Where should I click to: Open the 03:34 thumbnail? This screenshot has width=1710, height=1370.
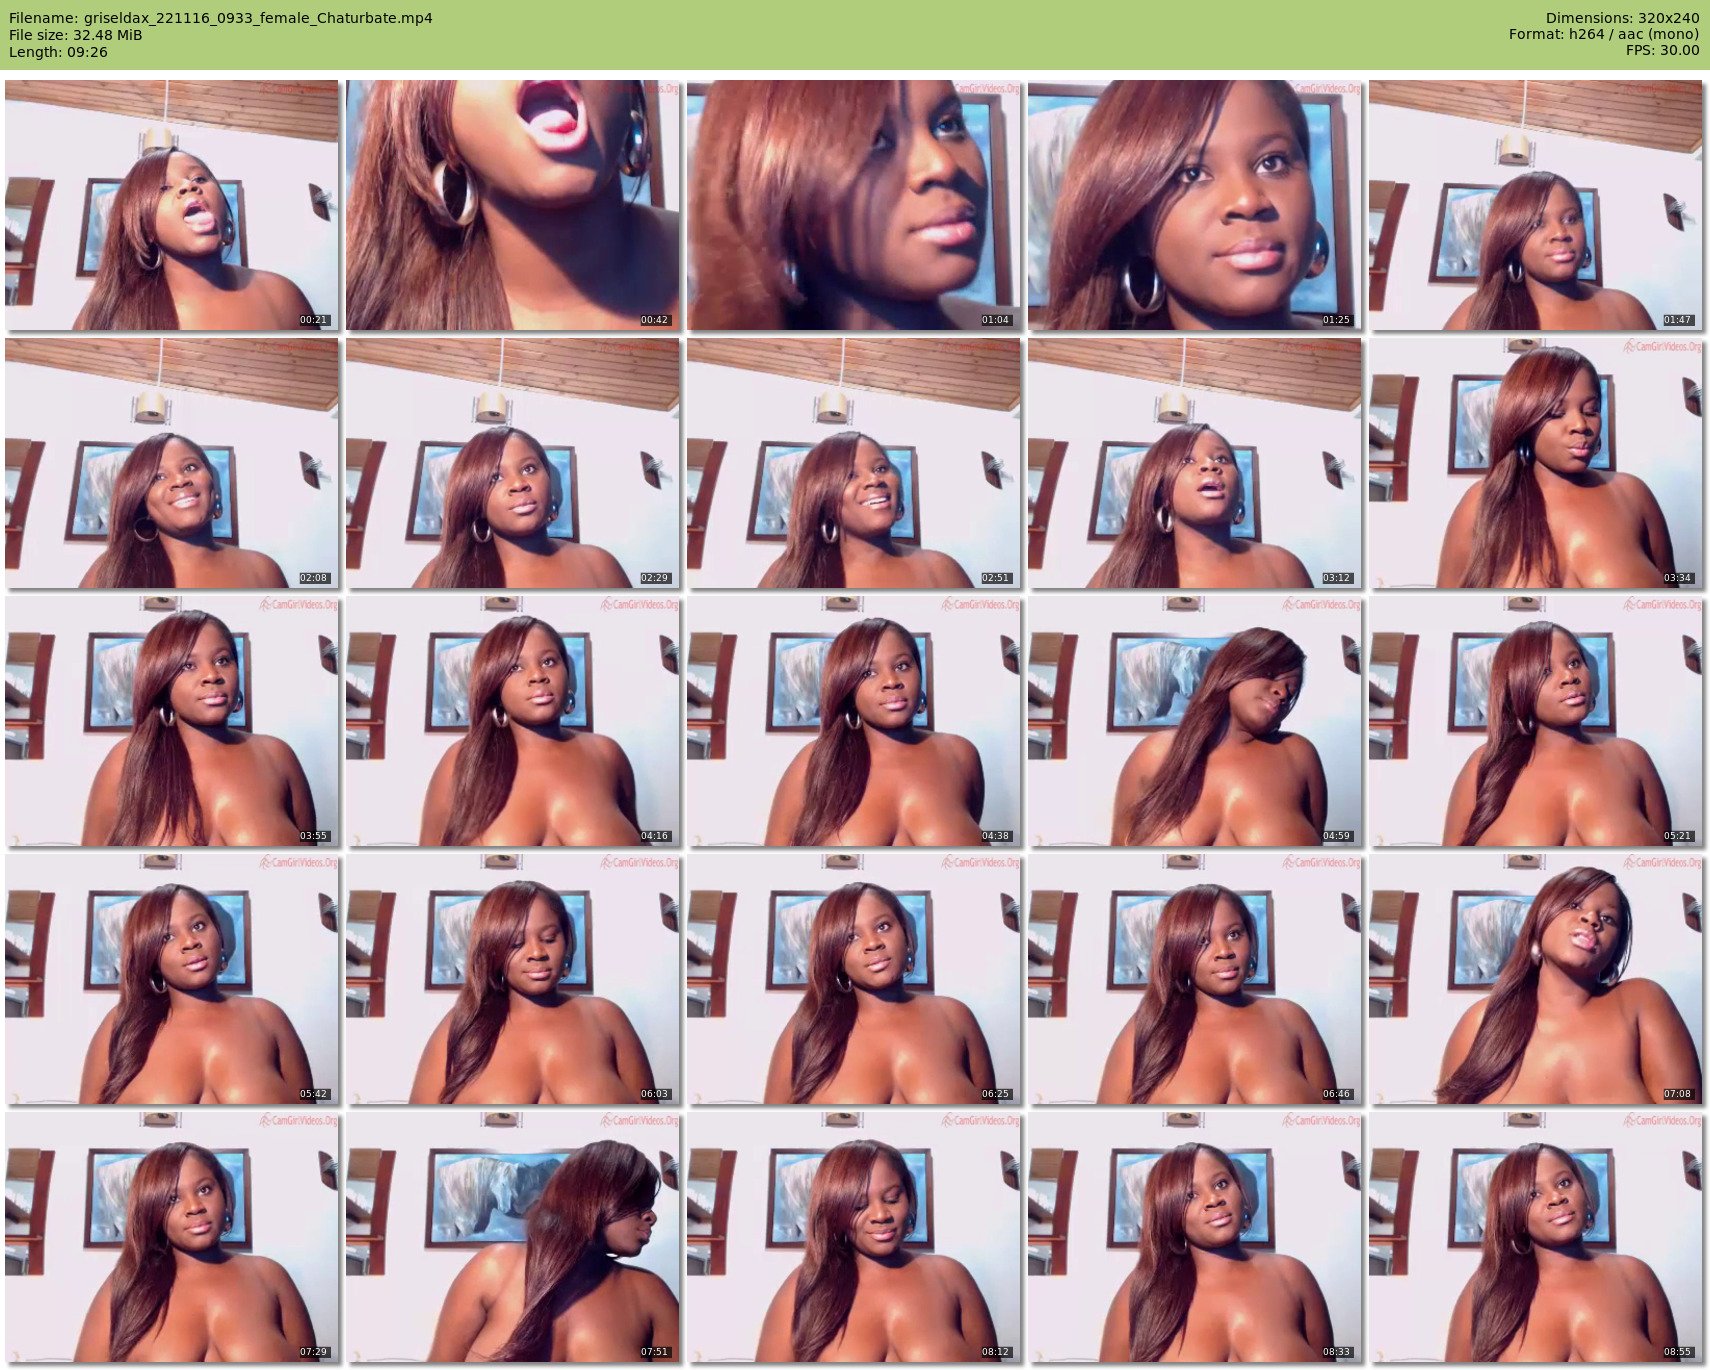coord(1536,463)
